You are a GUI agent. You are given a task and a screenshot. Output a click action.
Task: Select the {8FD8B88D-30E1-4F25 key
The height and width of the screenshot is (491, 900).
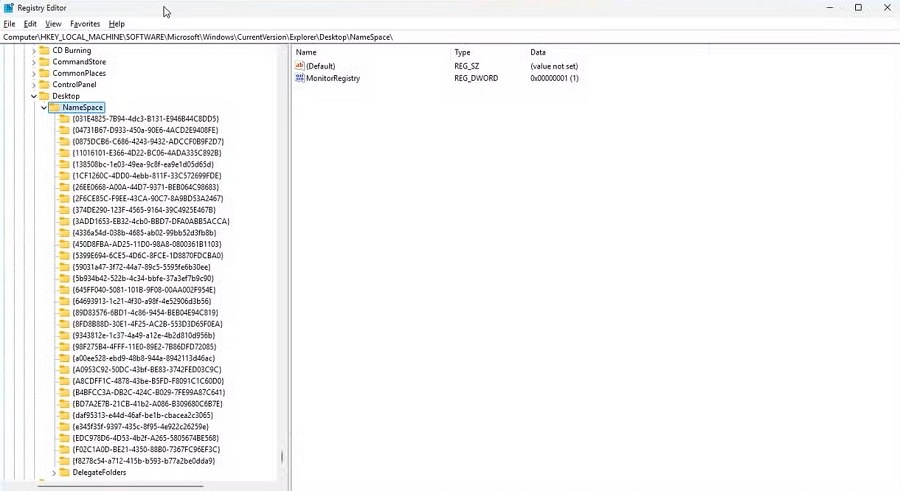[x=148, y=324]
